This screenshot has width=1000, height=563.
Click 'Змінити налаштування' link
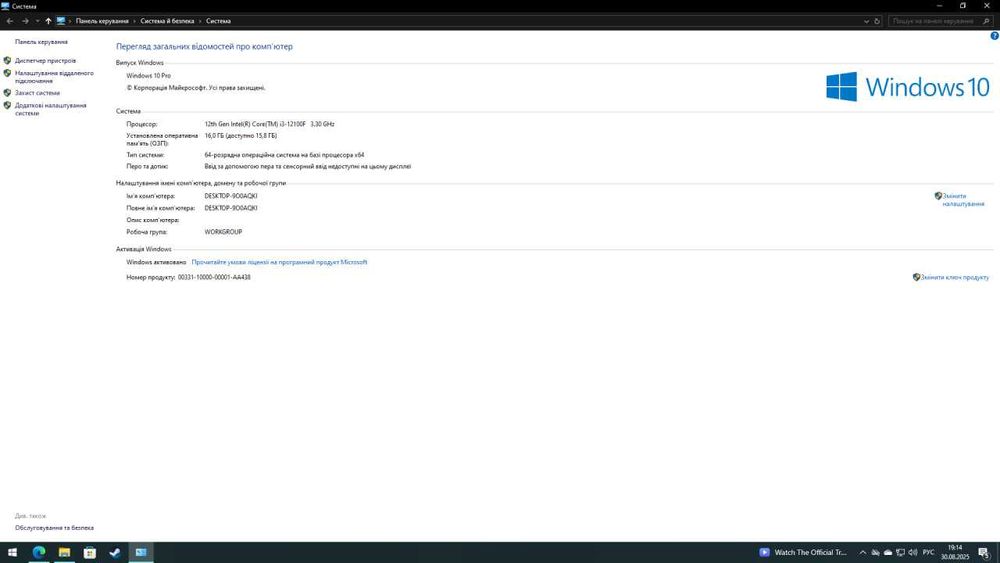click(x=963, y=200)
